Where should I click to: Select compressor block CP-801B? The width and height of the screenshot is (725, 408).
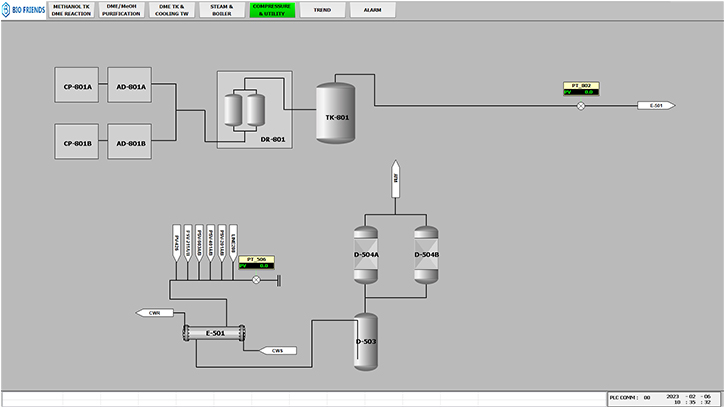click(77, 142)
